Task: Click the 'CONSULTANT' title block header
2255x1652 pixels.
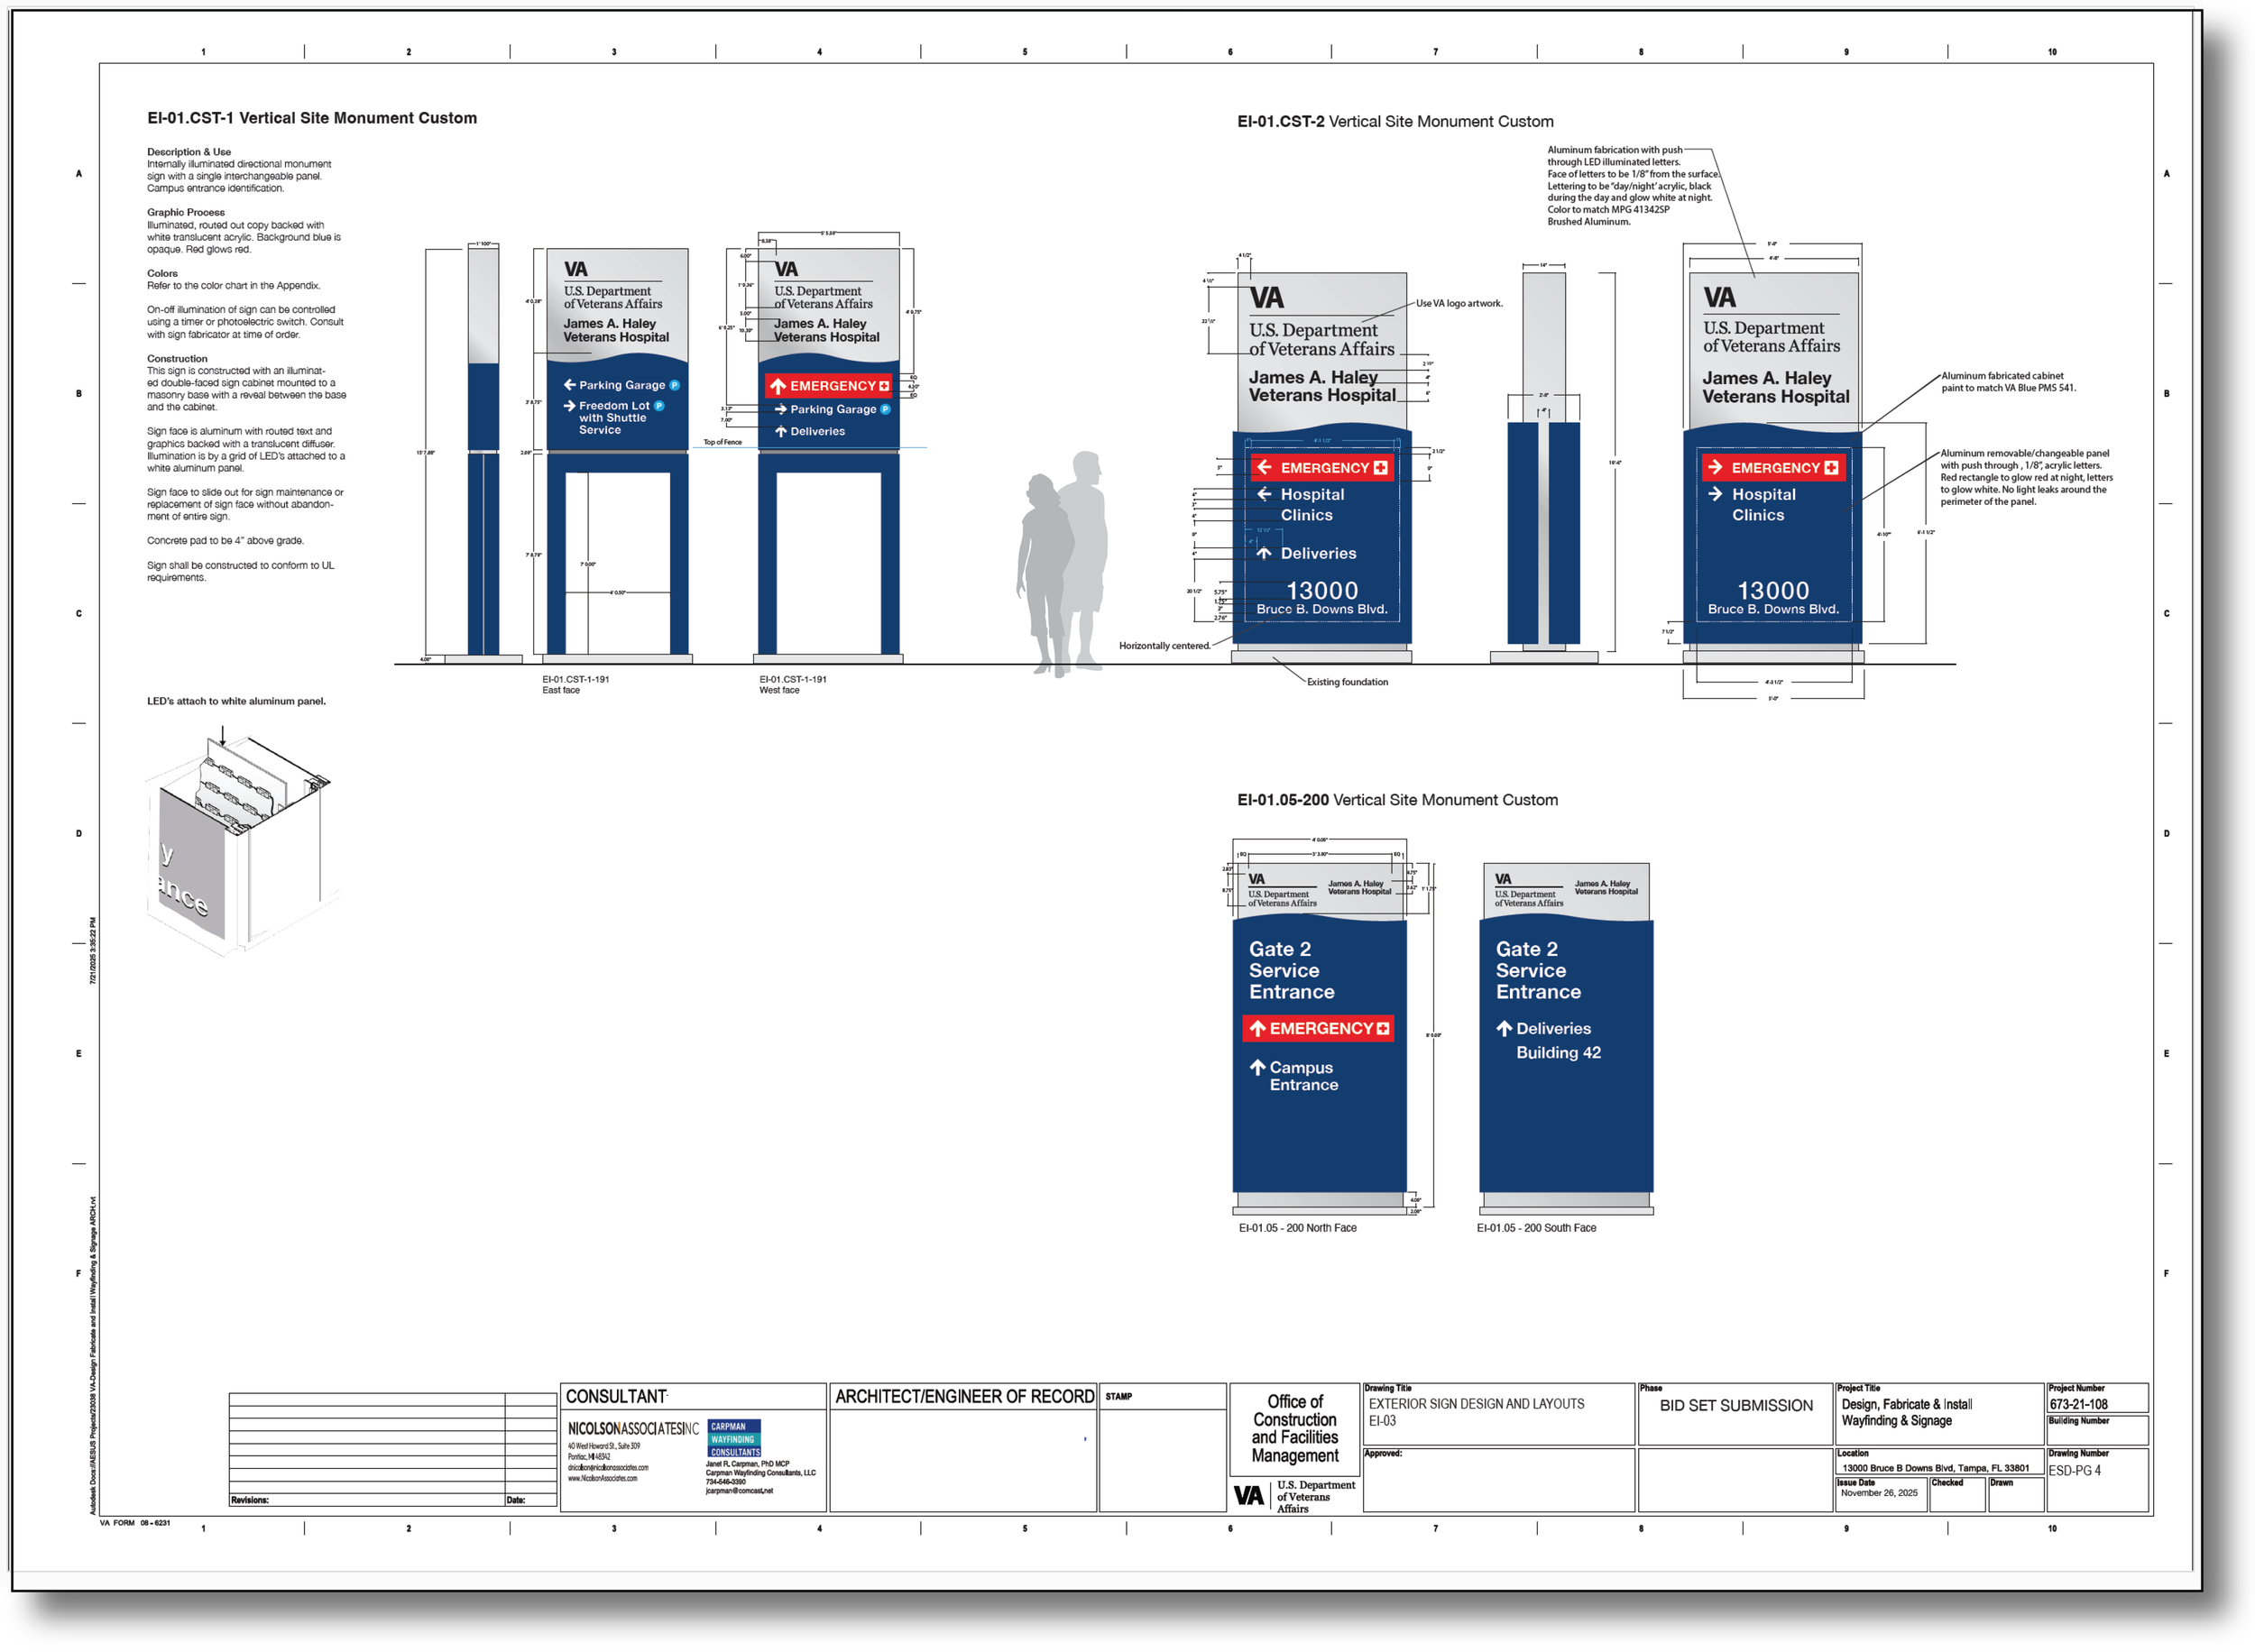Action: (x=616, y=1398)
